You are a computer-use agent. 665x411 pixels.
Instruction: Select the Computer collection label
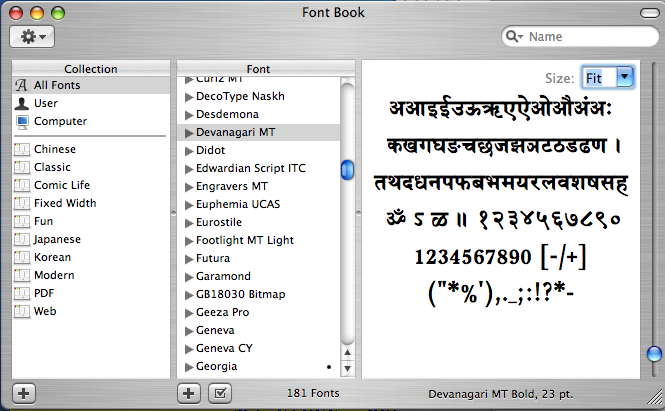click(x=60, y=121)
